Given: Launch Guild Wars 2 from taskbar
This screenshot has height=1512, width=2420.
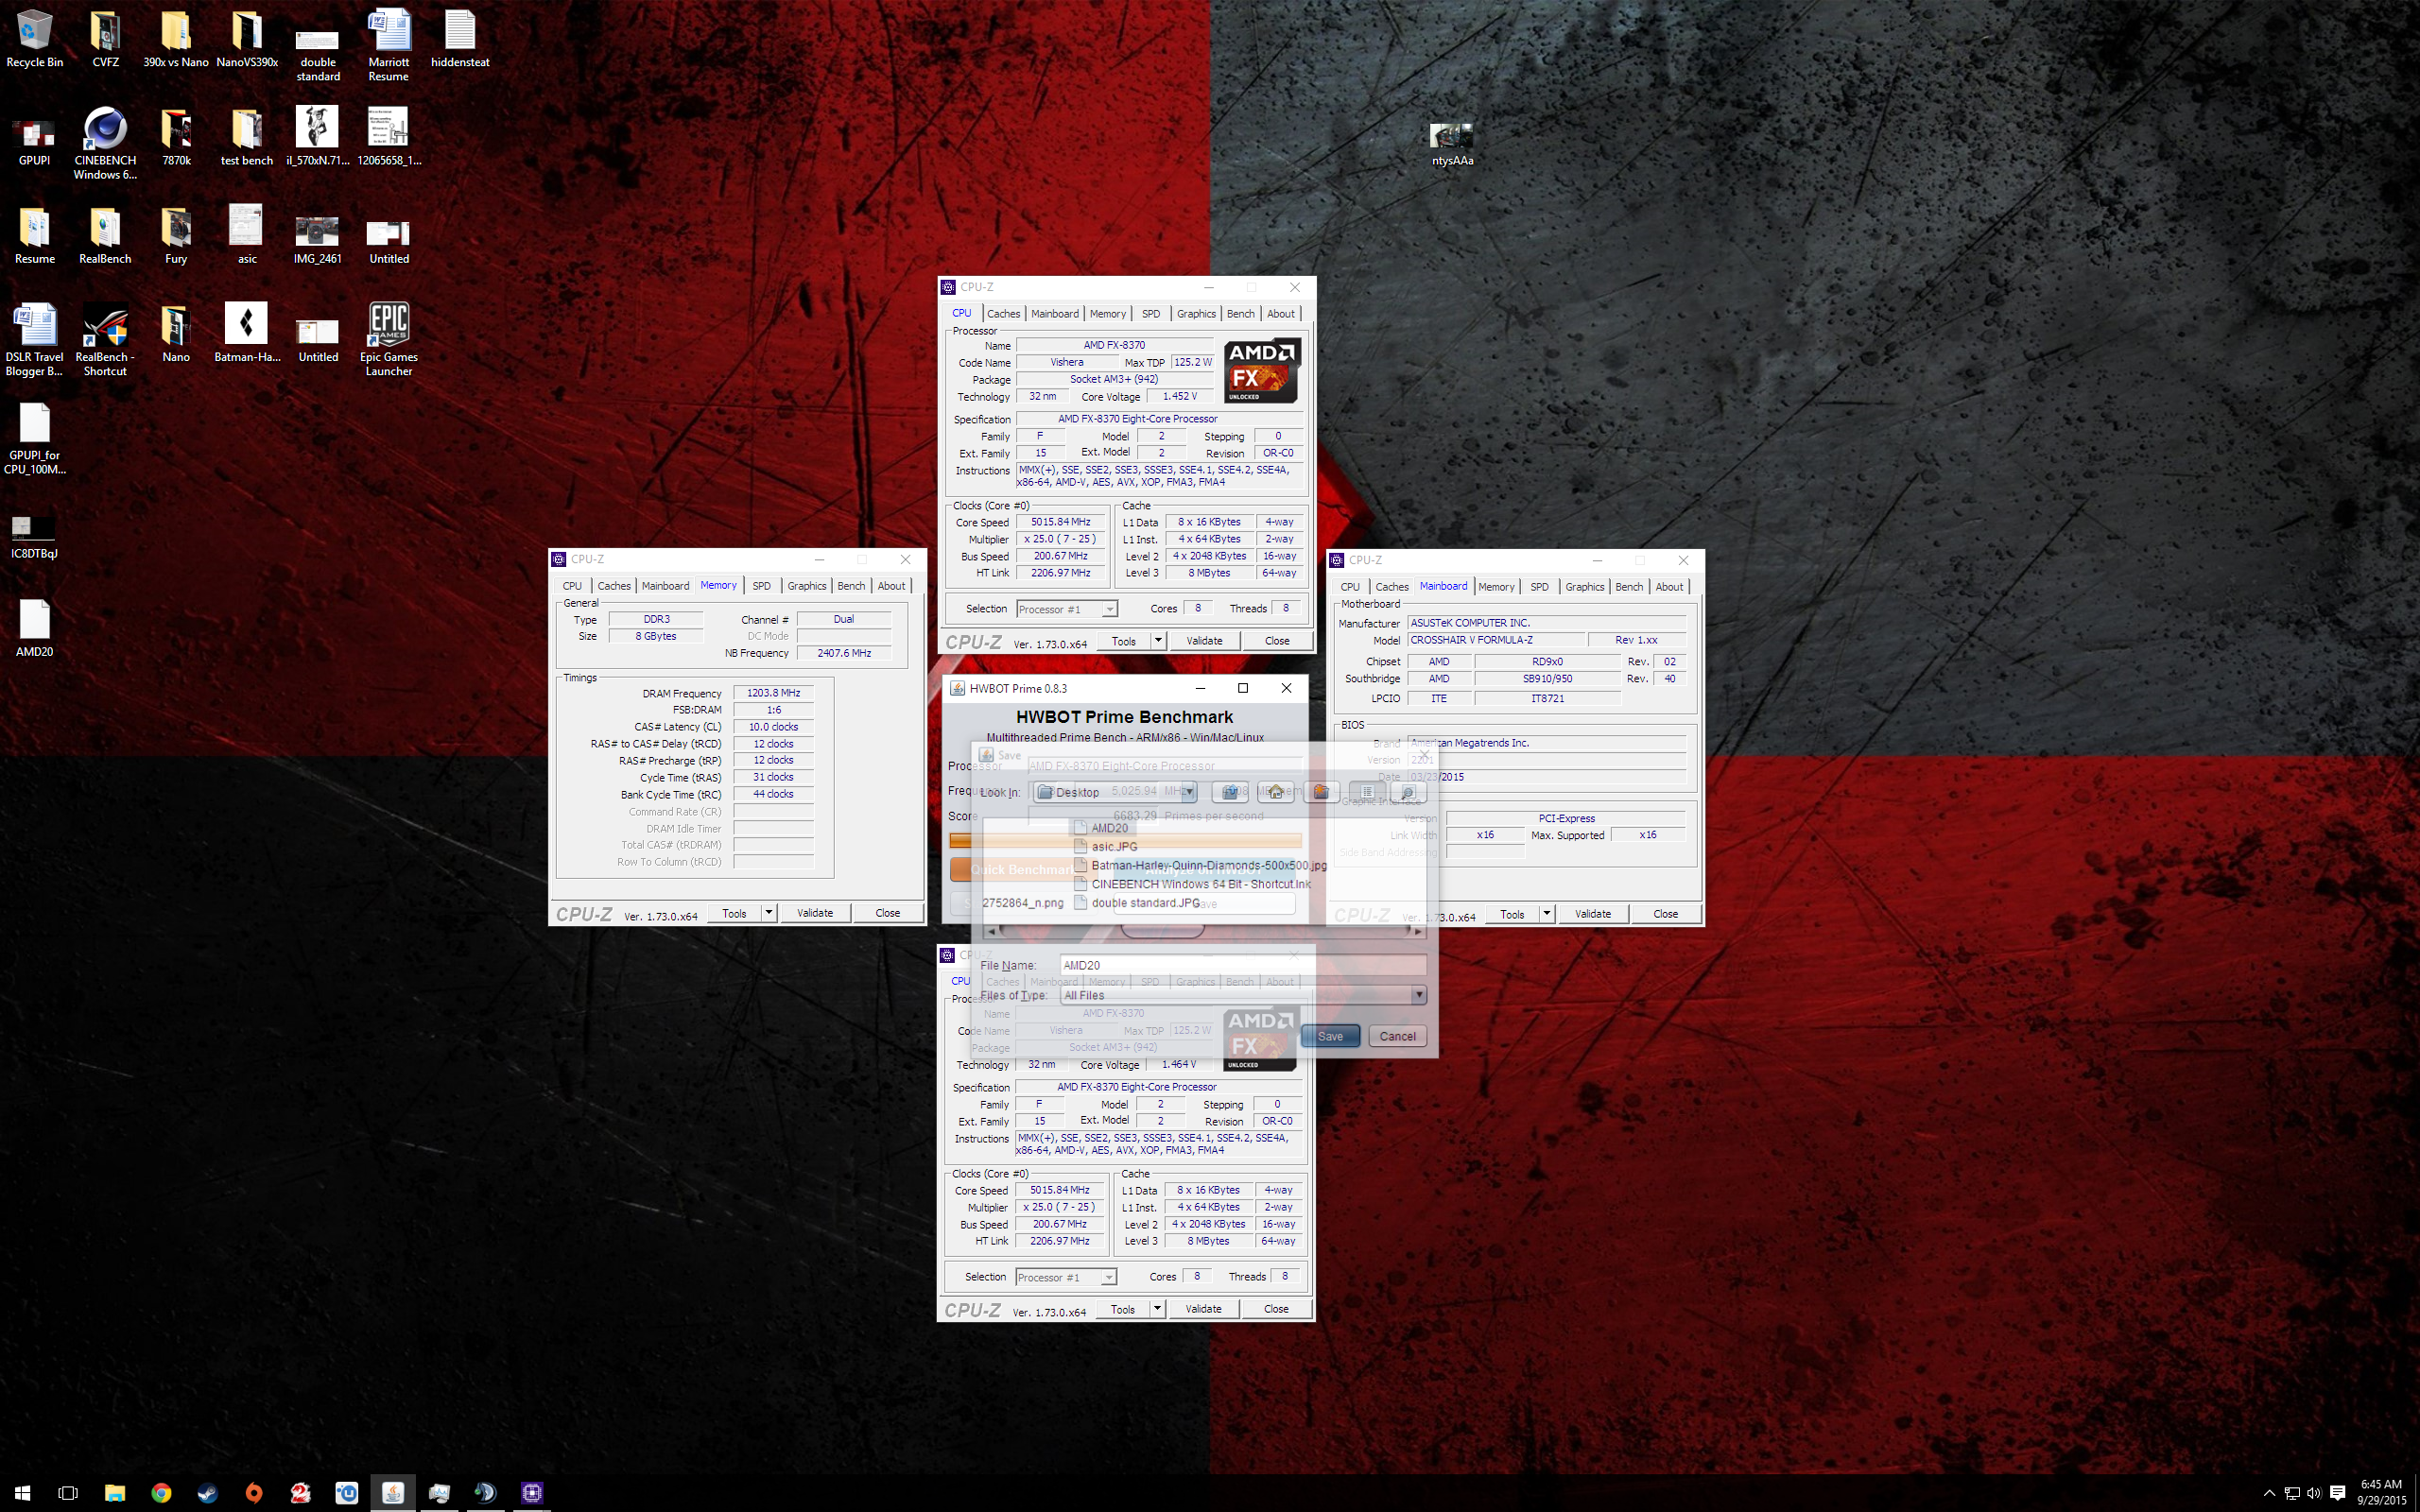Looking at the screenshot, I should pos(300,1493).
